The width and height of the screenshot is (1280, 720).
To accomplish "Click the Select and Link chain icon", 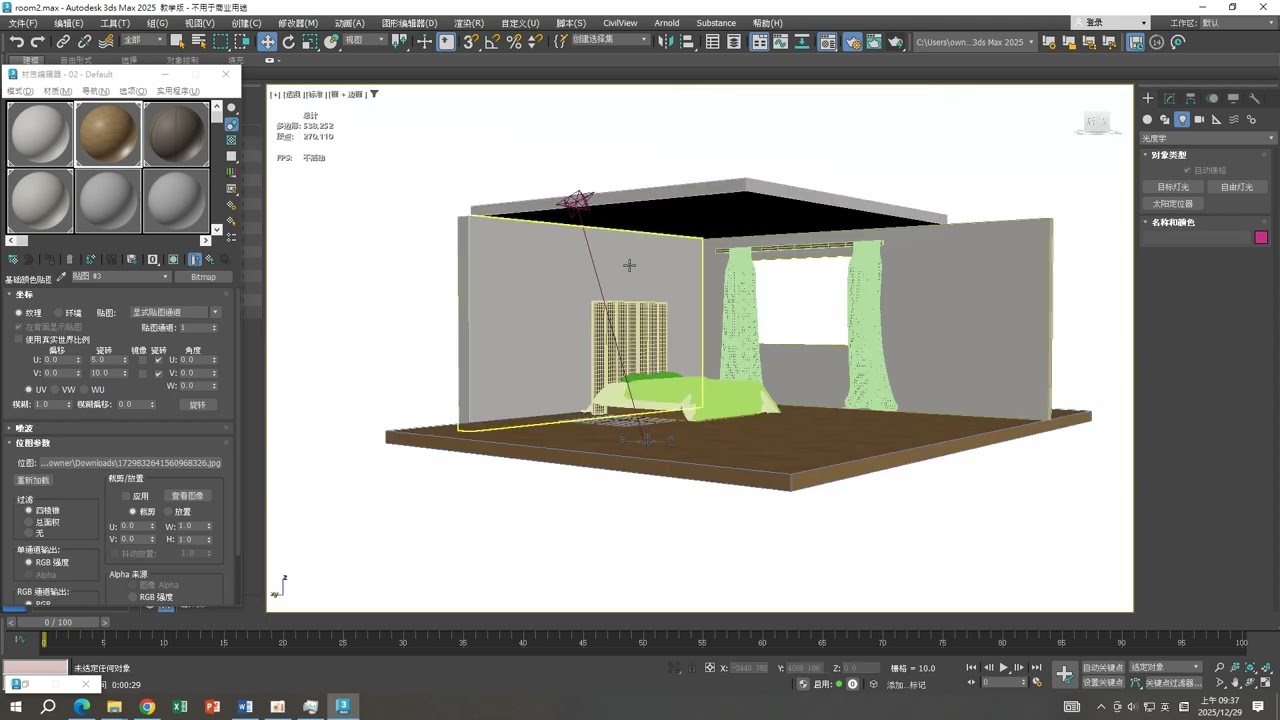I will point(63,41).
